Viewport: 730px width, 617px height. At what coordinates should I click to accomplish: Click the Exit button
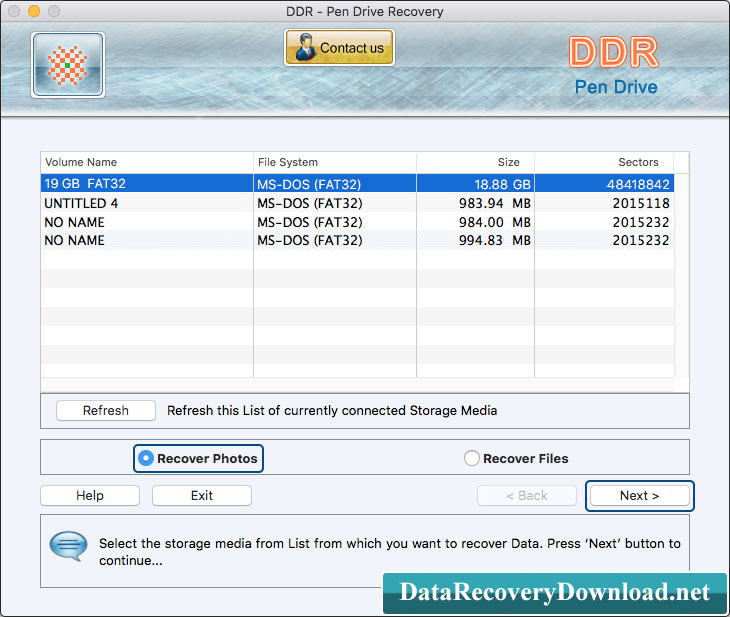click(x=202, y=495)
